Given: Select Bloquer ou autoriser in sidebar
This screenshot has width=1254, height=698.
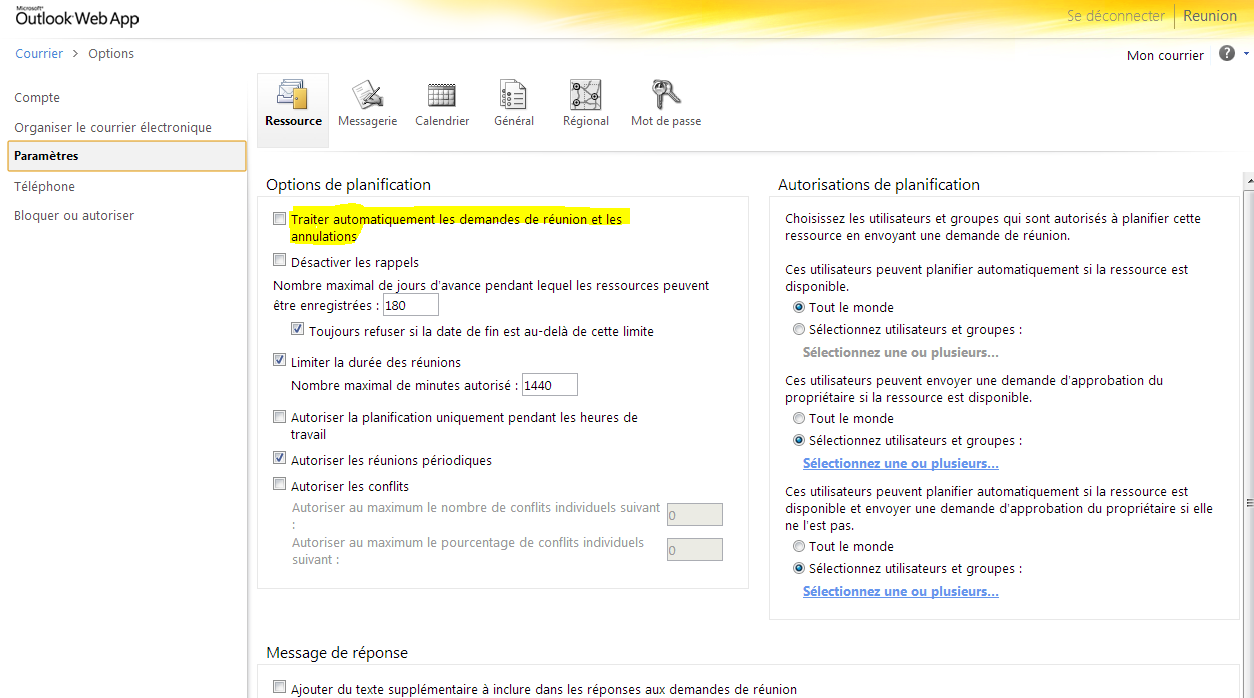Looking at the screenshot, I should [x=74, y=216].
